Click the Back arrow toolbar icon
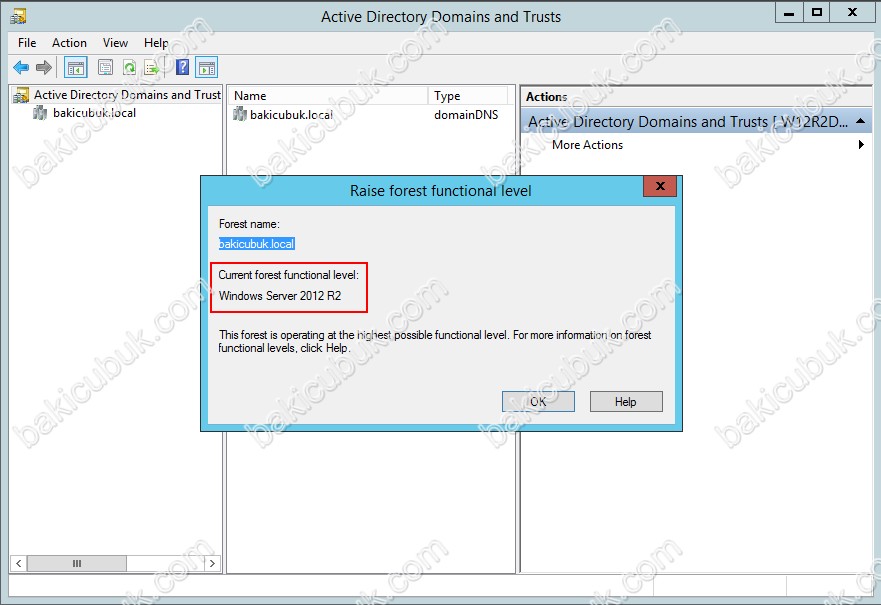881x605 pixels. [x=21, y=68]
